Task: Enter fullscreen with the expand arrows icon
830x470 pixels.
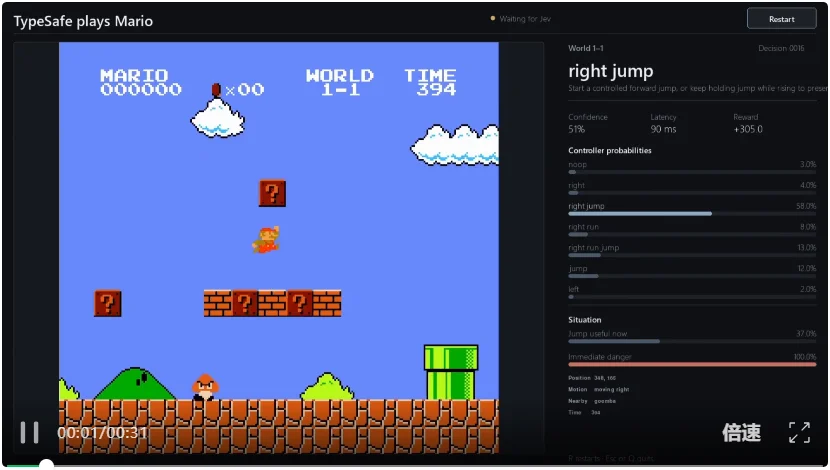Action: (799, 432)
